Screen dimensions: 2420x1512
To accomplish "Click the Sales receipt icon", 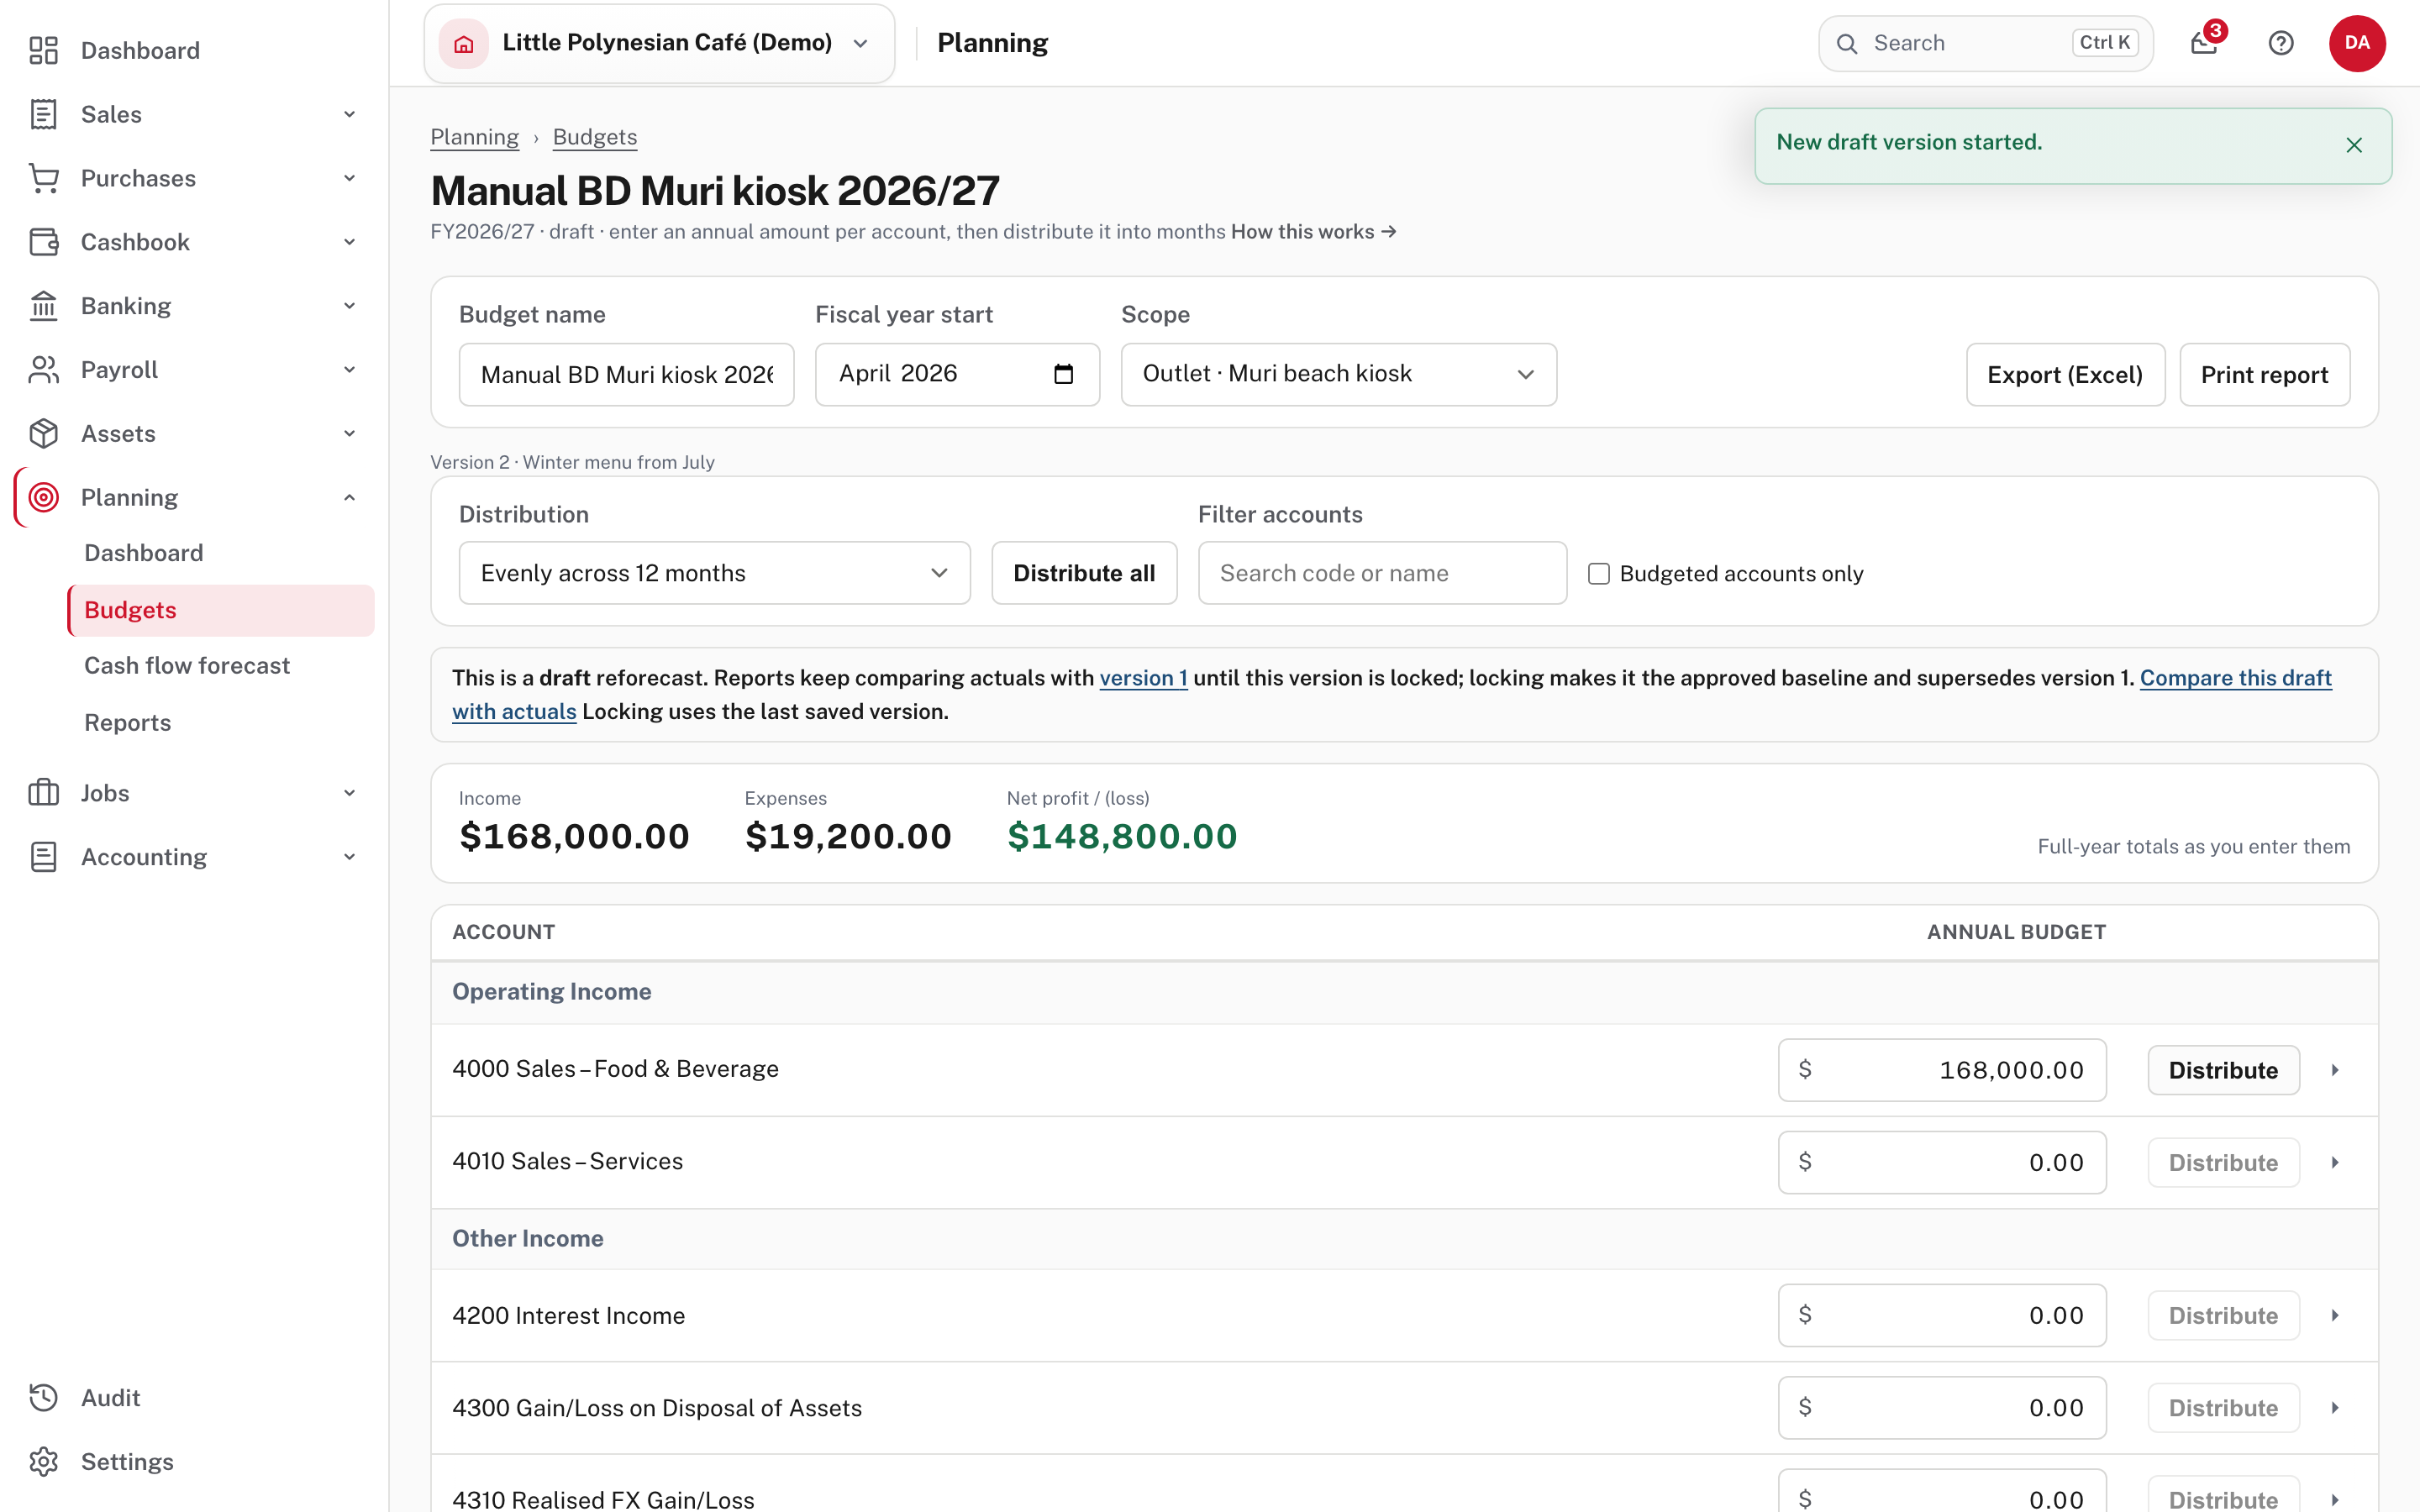I will coord(43,114).
